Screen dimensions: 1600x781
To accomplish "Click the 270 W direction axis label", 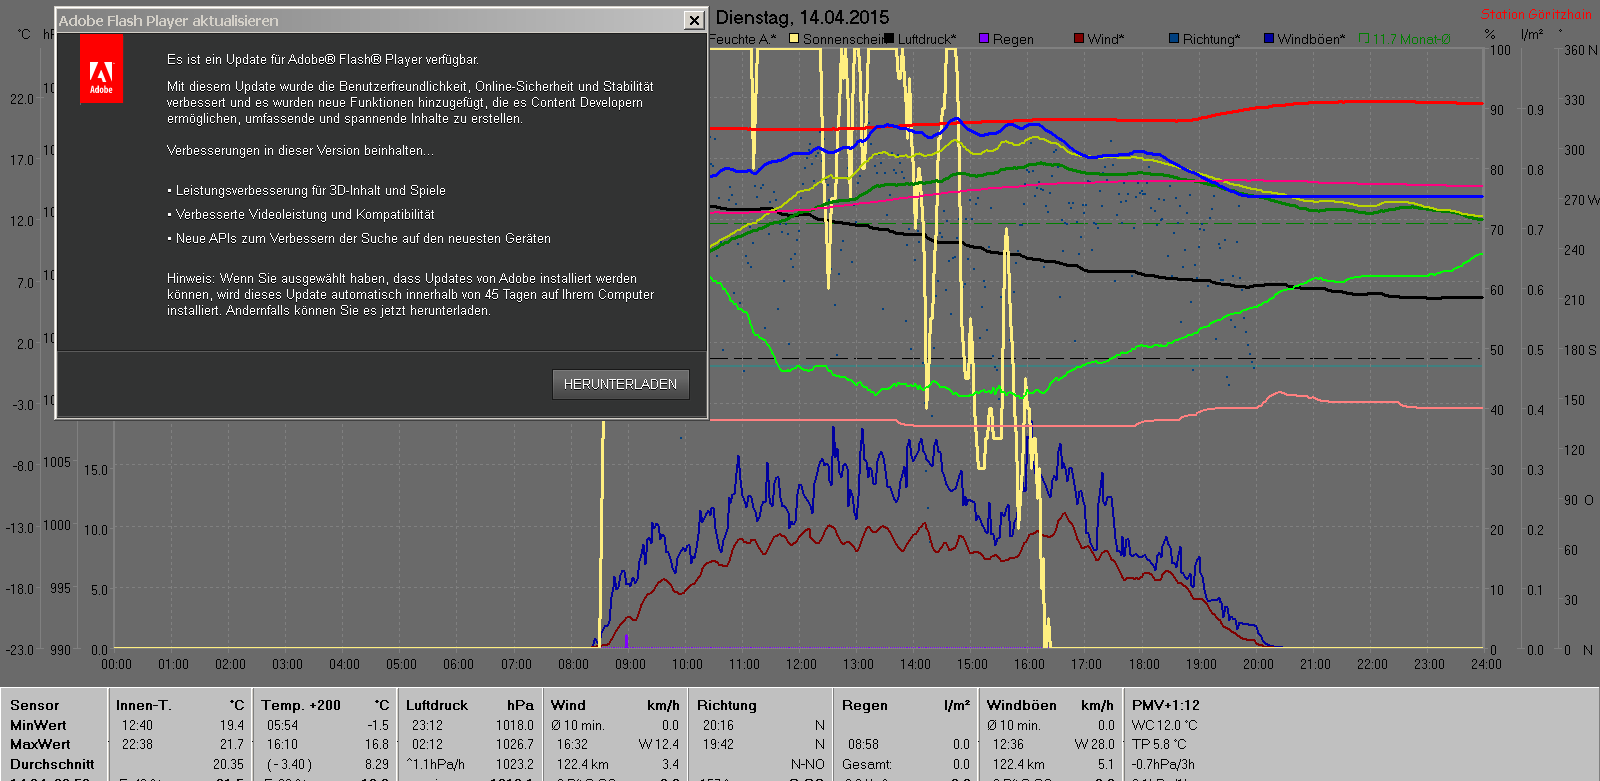I will point(1581,200).
